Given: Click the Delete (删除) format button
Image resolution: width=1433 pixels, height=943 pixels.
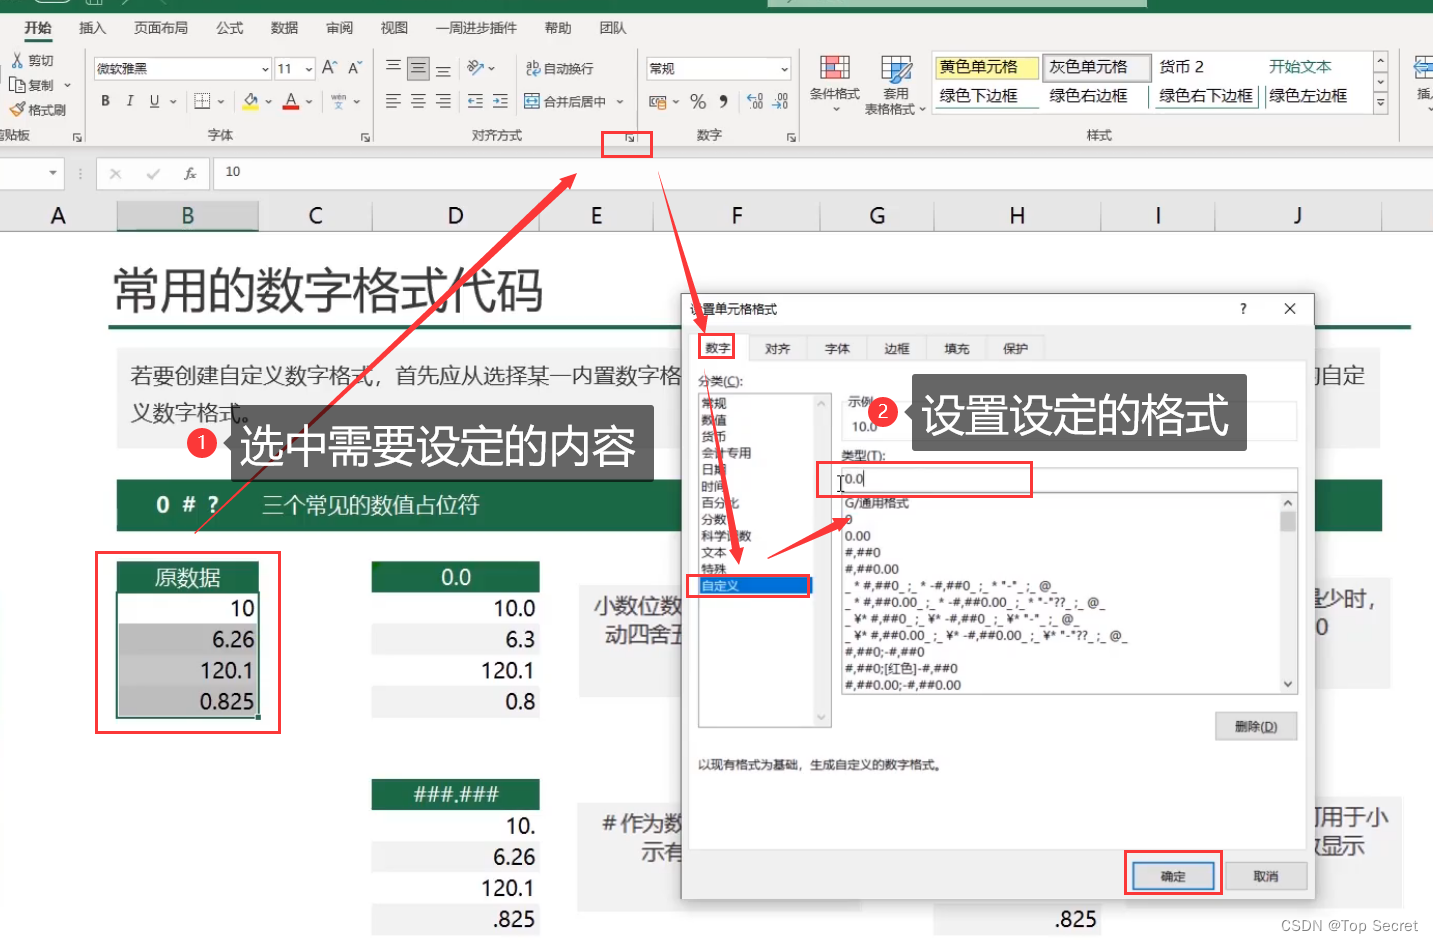Looking at the screenshot, I should 1256,727.
